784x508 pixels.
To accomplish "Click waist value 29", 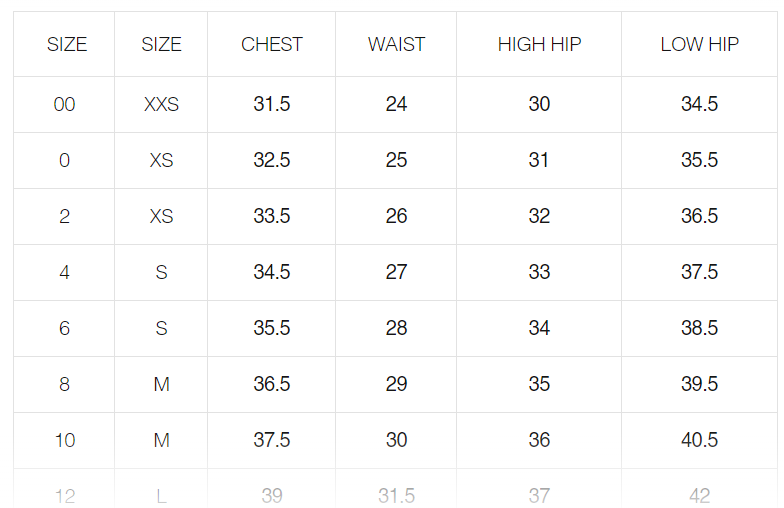I will 396,385.
